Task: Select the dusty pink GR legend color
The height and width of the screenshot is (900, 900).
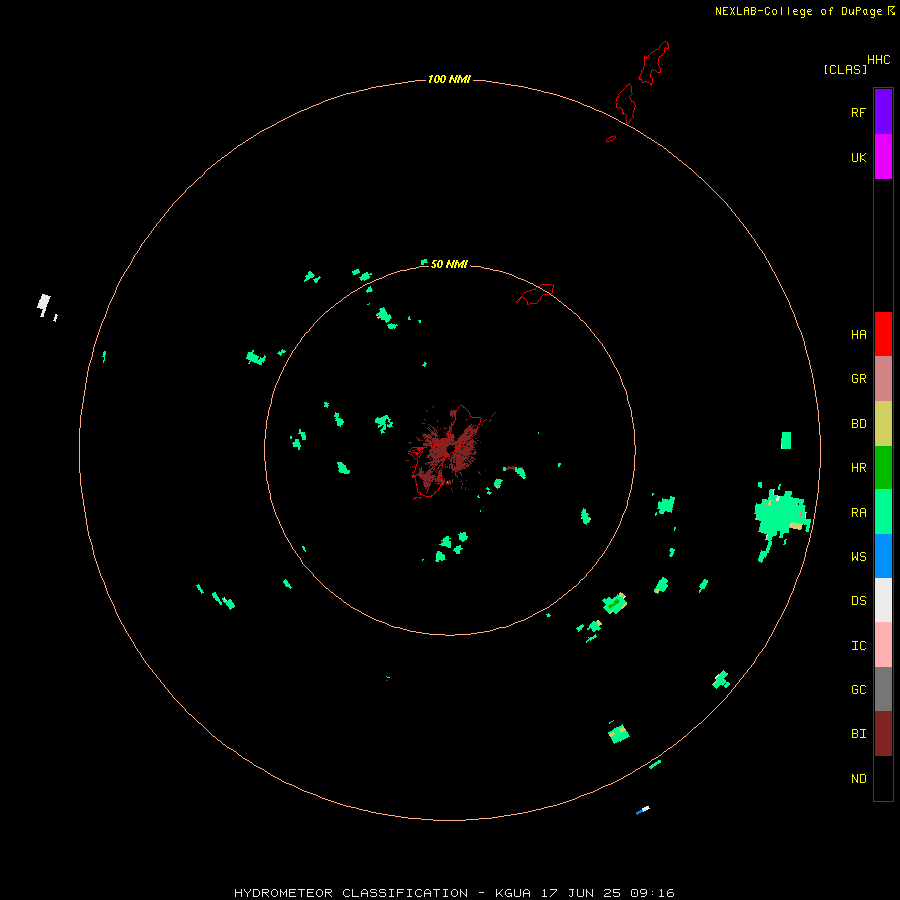Action: tap(883, 379)
